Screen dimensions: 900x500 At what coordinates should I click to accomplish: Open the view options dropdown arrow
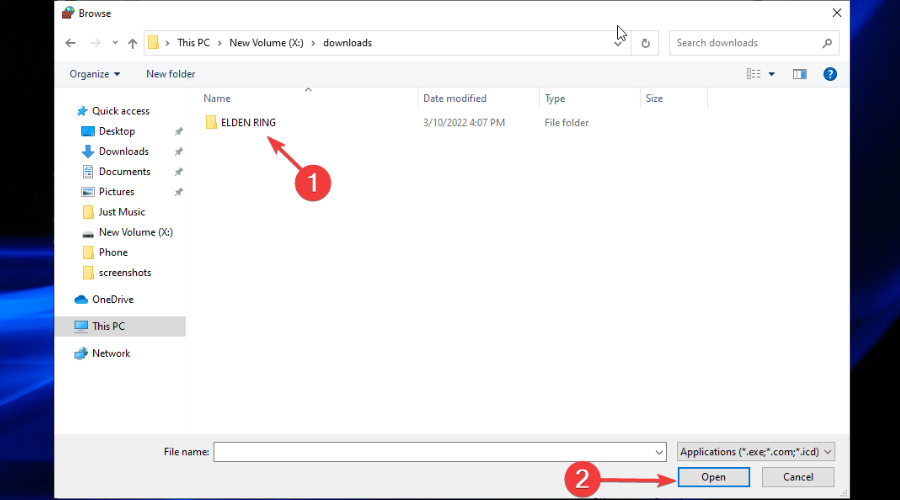pyautogui.click(x=771, y=74)
